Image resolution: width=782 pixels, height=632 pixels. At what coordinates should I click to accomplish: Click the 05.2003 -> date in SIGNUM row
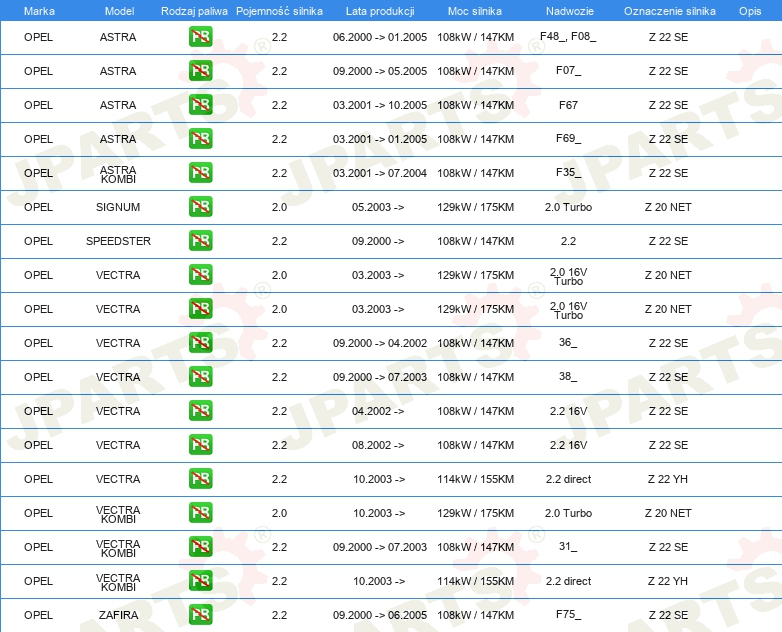tap(378, 207)
